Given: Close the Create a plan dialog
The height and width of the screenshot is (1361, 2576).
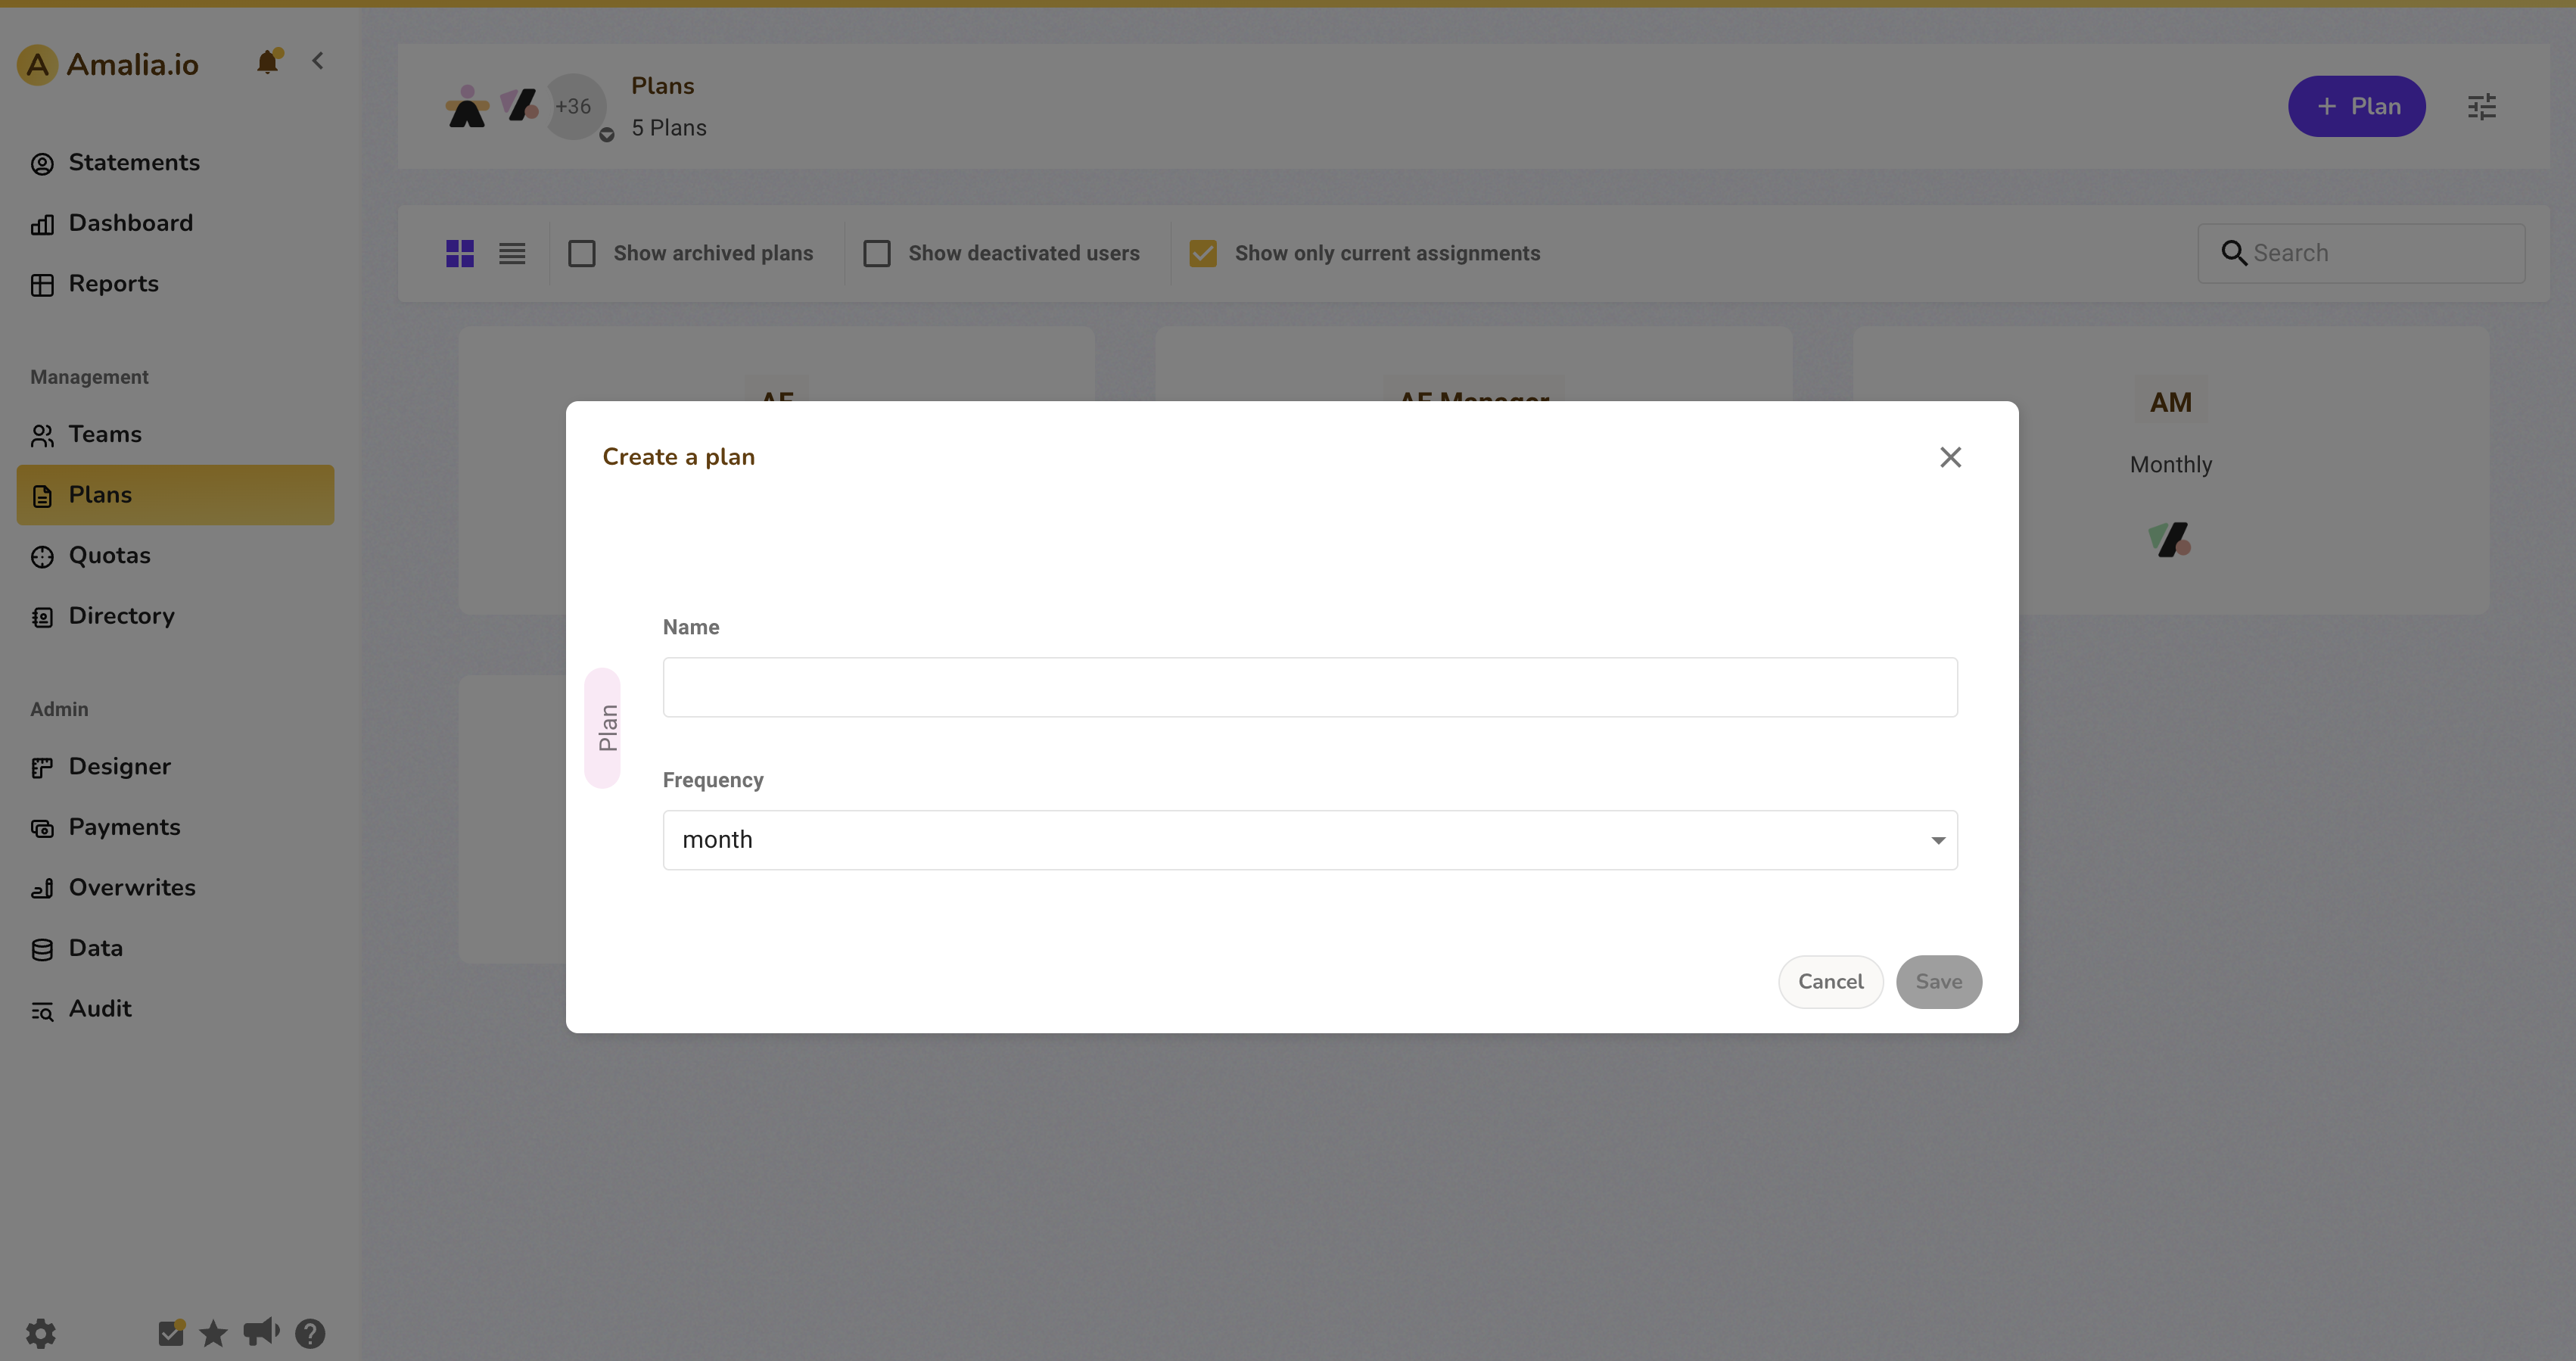Looking at the screenshot, I should pos(1950,457).
